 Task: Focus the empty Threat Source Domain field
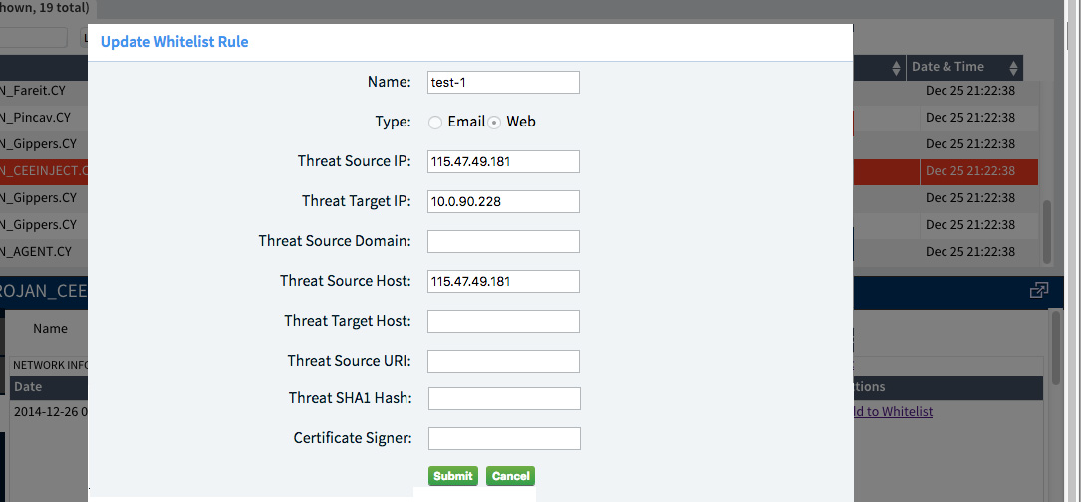pos(503,241)
